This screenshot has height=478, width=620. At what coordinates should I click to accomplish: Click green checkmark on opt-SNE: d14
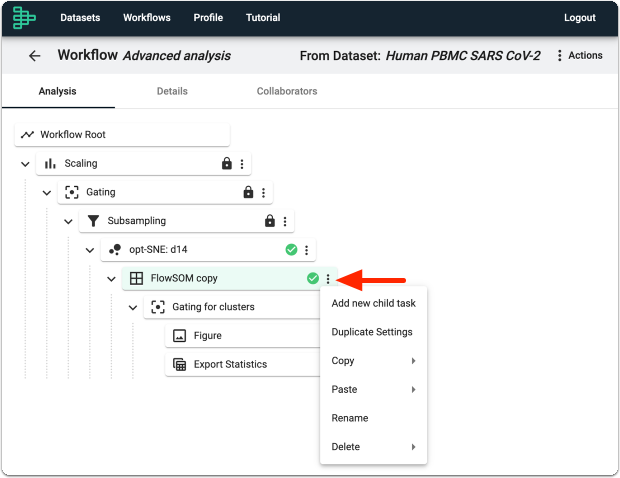point(291,250)
